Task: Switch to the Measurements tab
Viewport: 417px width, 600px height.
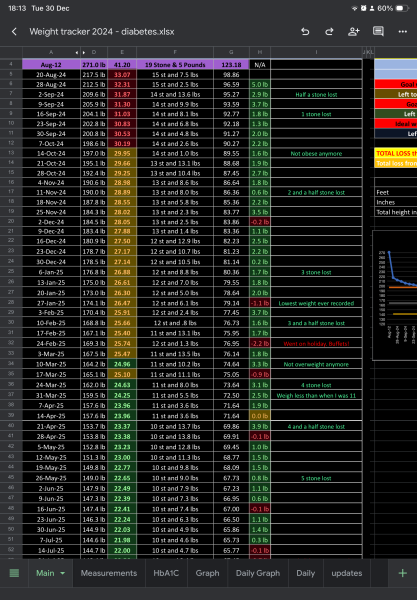Action: (x=109, y=573)
